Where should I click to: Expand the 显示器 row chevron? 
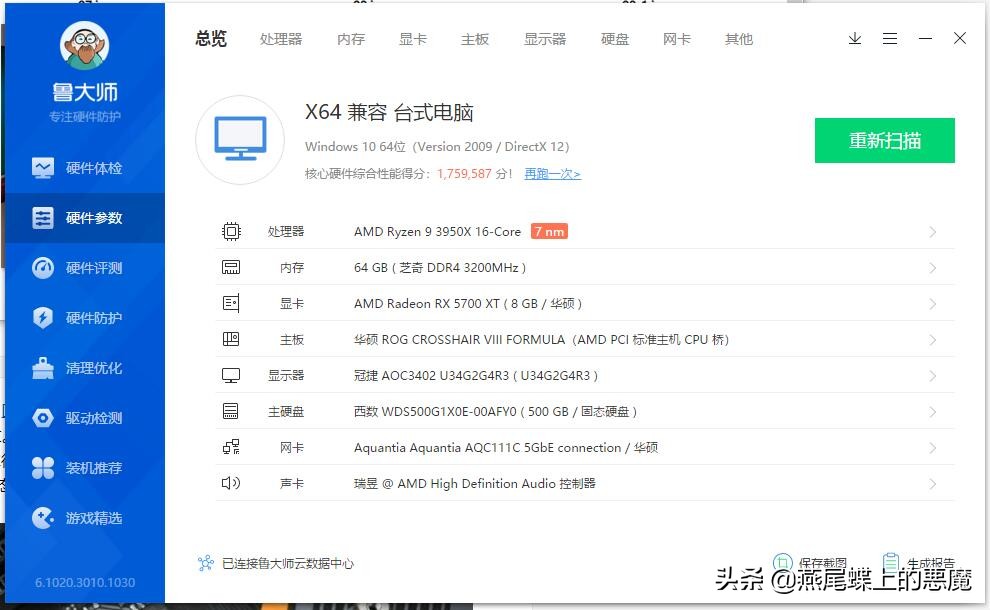(933, 376)
